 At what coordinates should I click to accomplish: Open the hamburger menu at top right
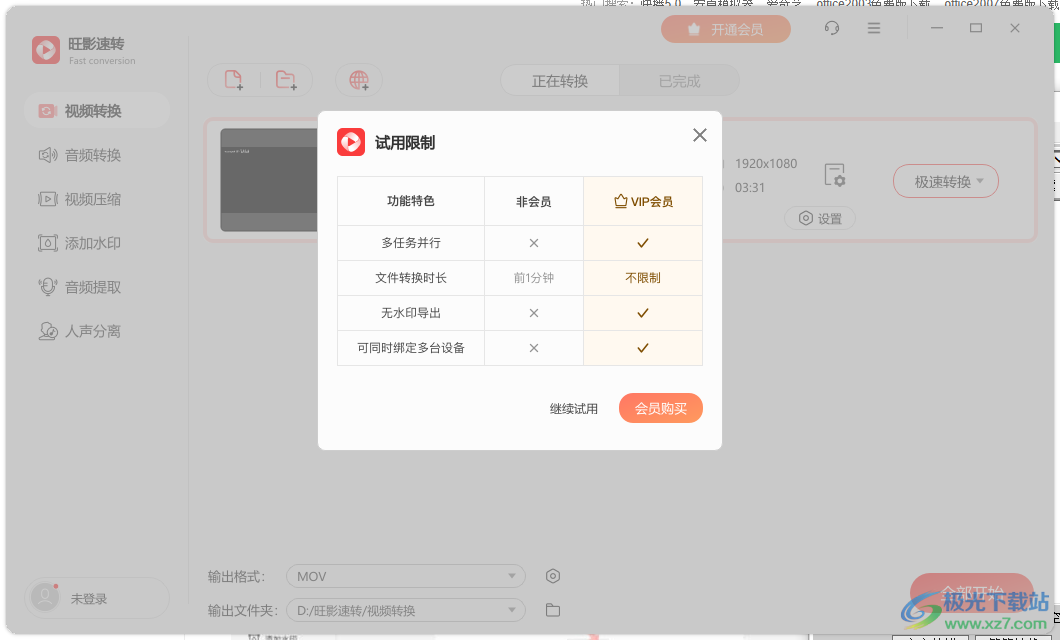873,28
